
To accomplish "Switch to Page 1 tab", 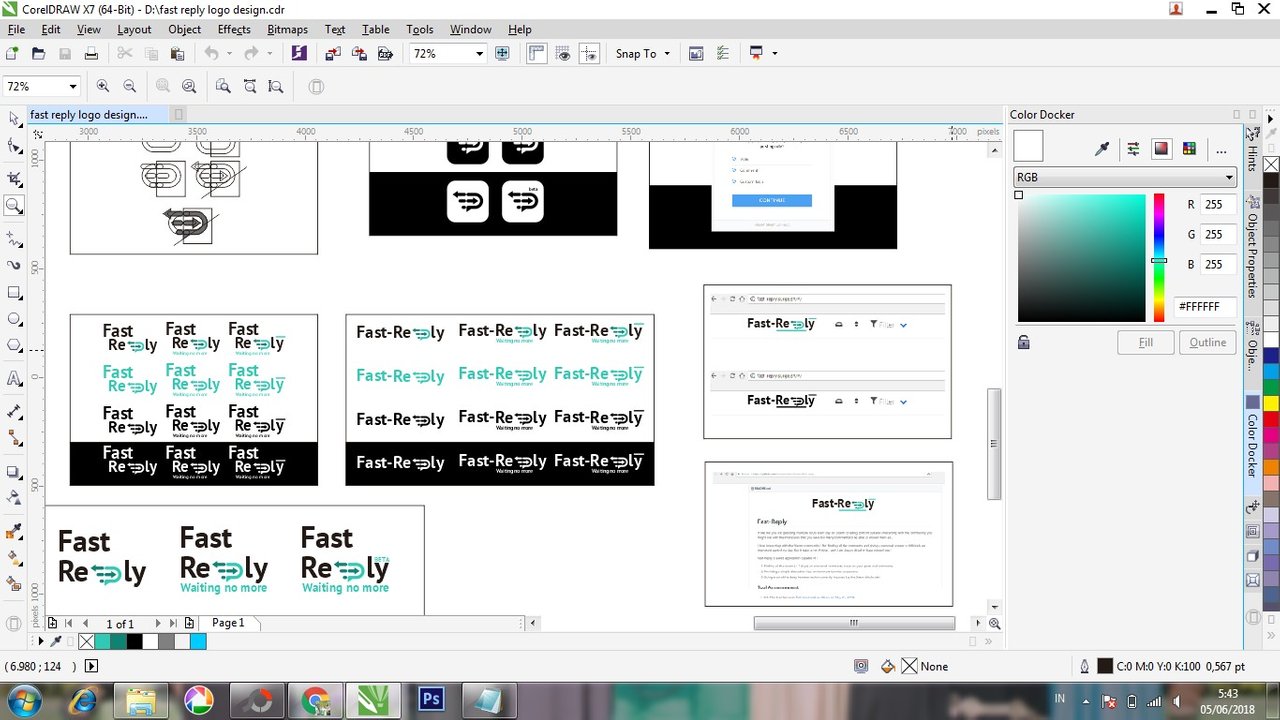I will click(228, 623).
